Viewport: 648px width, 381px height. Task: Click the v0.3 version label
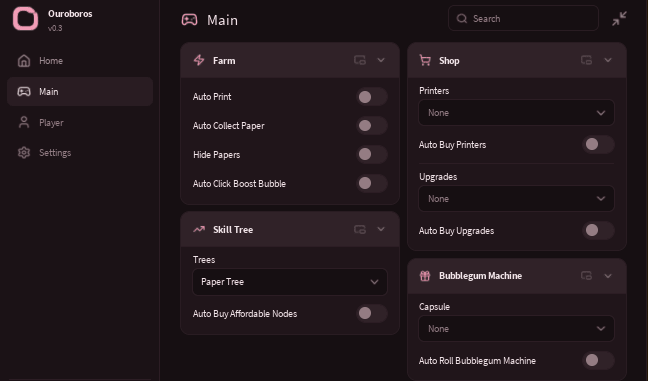(55, 28)
